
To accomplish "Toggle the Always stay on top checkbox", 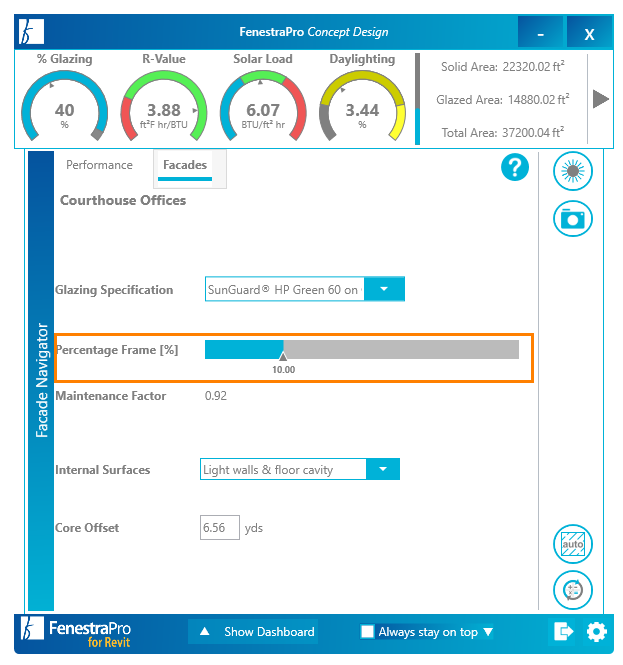I will point(367,631).
